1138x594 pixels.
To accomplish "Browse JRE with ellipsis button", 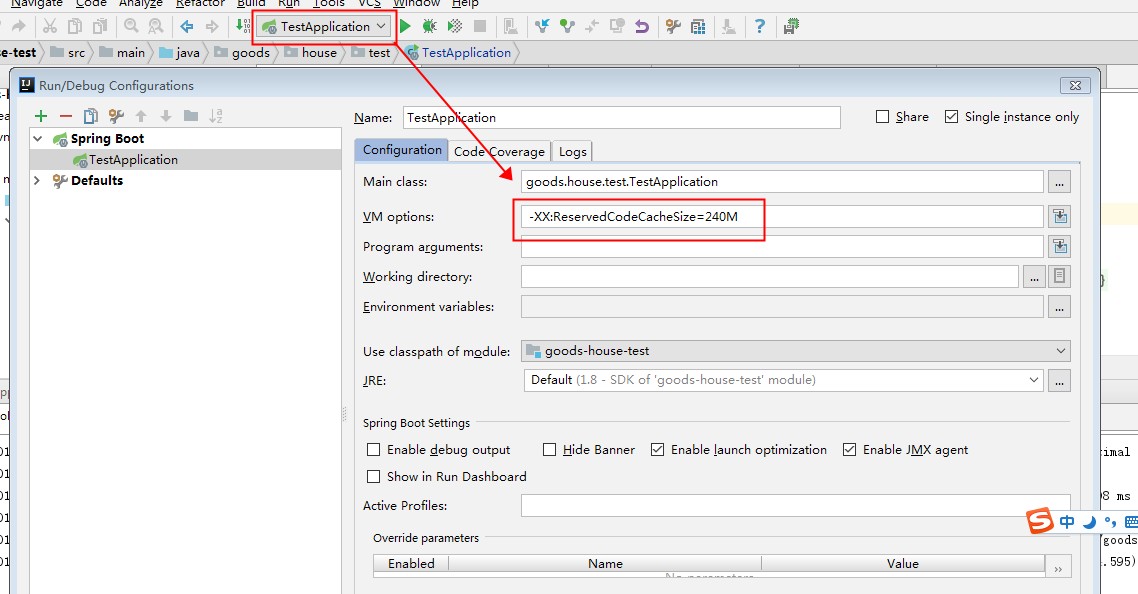I will point(1060,381).
